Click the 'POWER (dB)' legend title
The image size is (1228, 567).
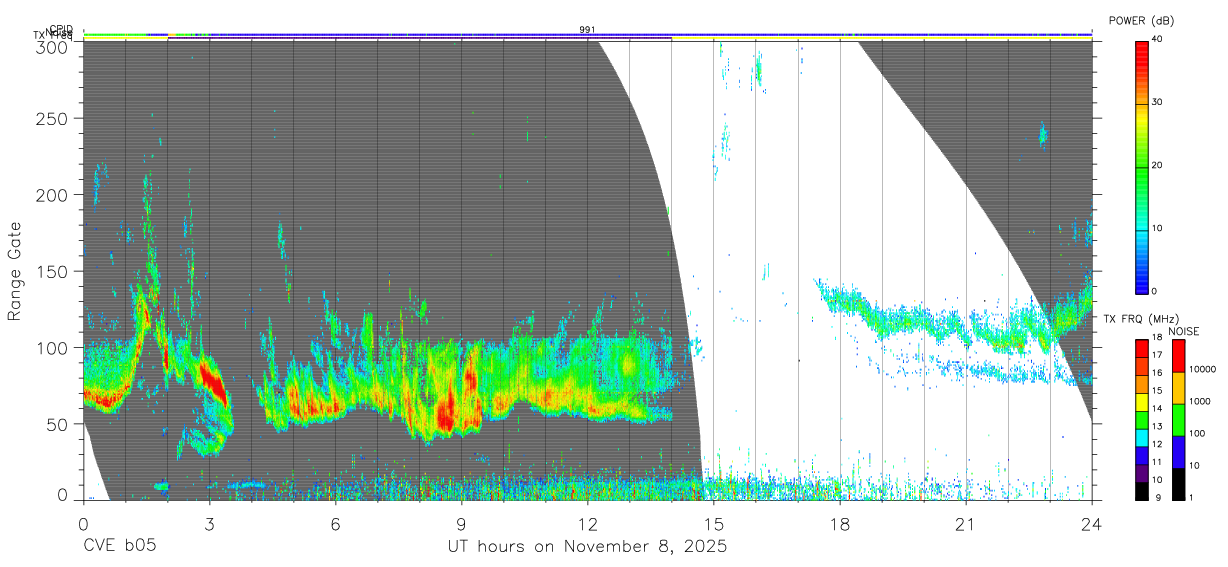pyautogui.click(x=1142, y=20)
